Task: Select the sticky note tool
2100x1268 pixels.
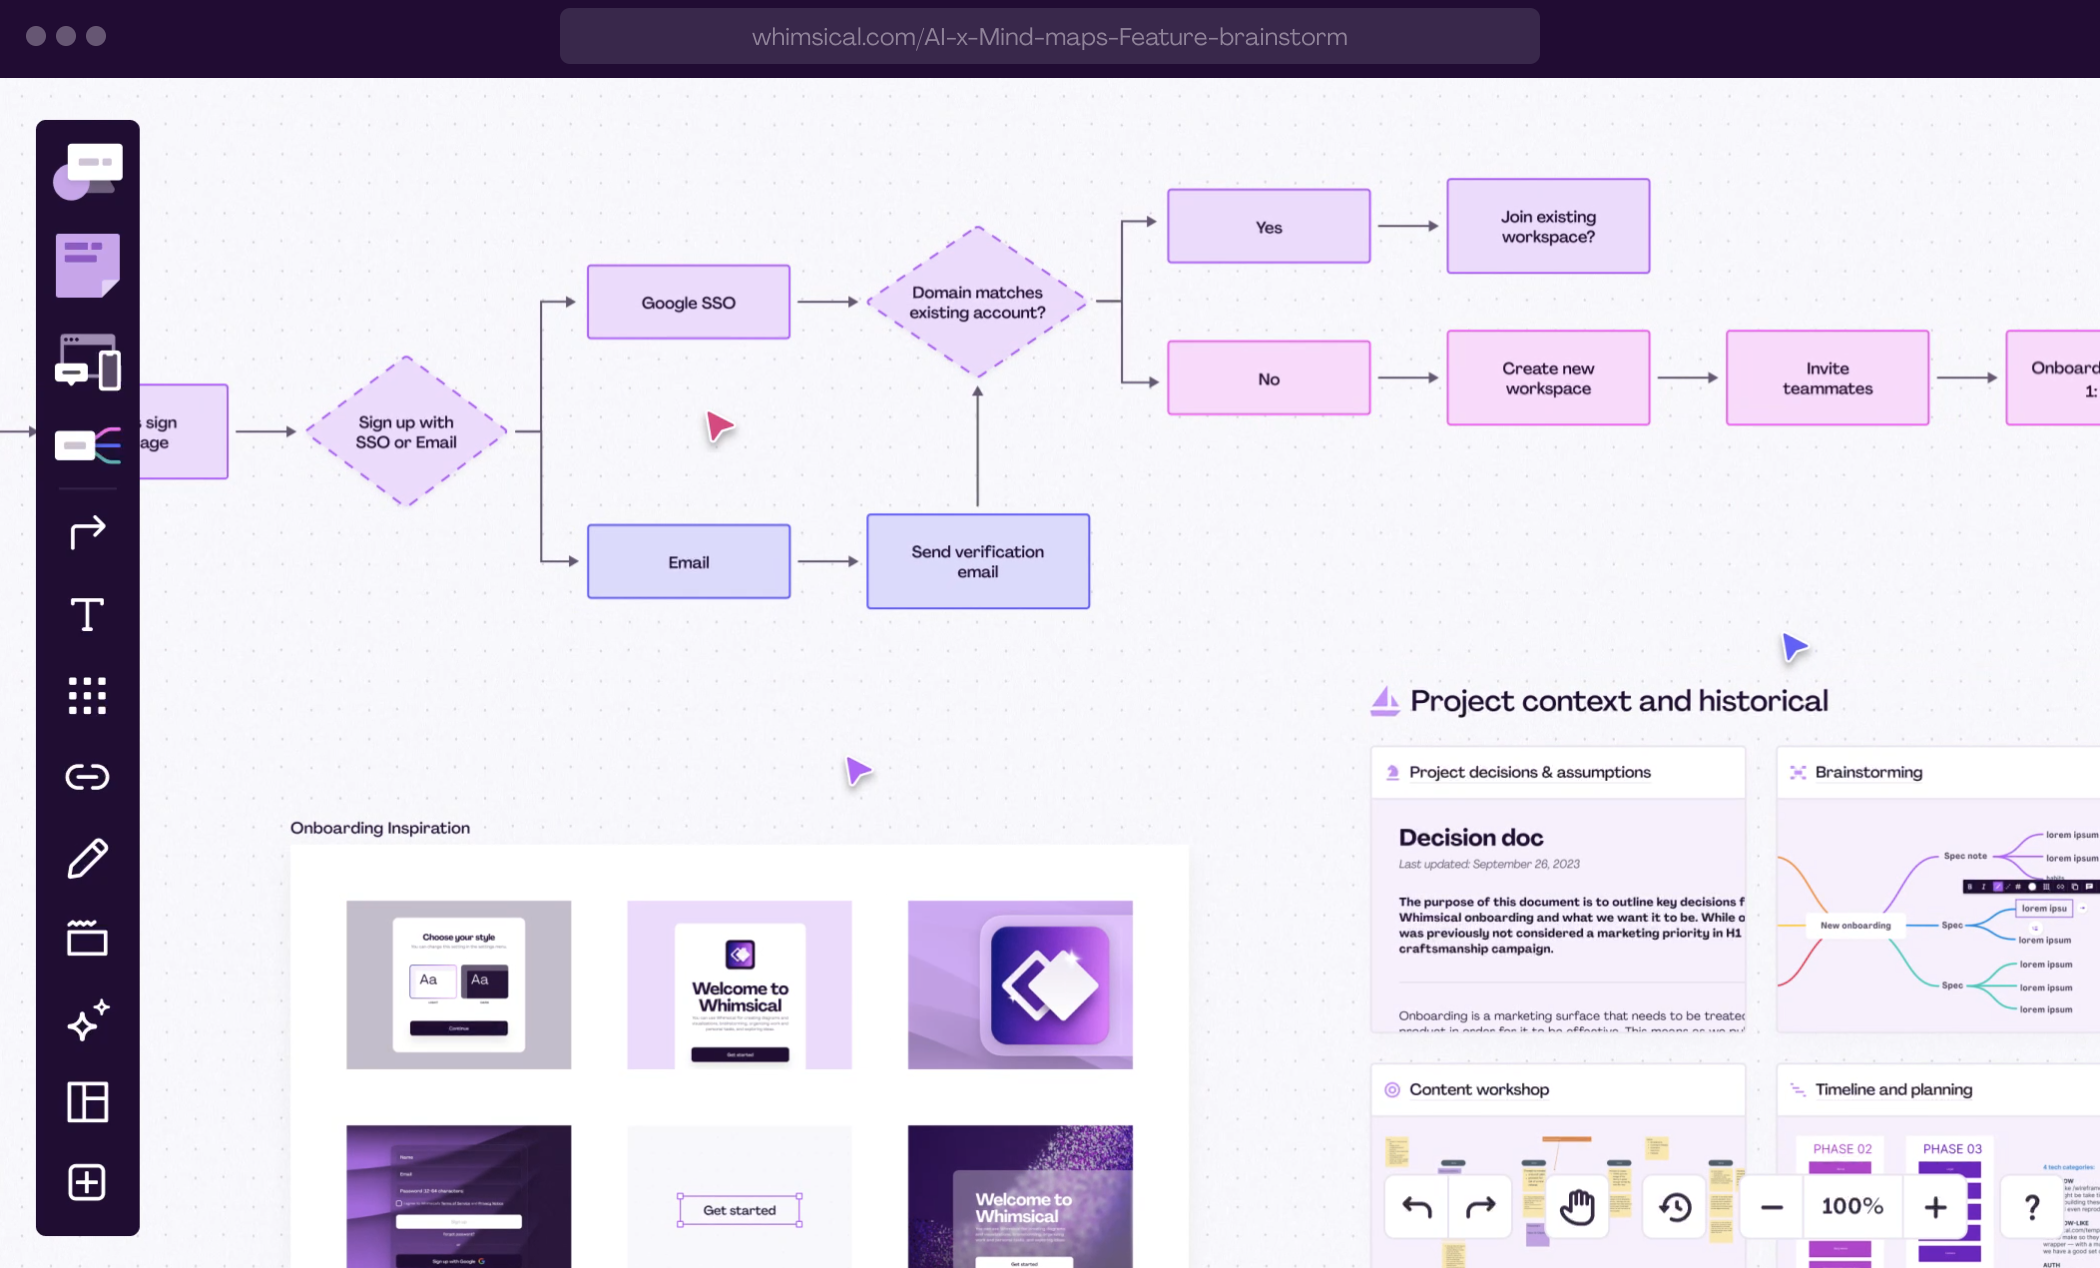Action: (x=87, y=265)
